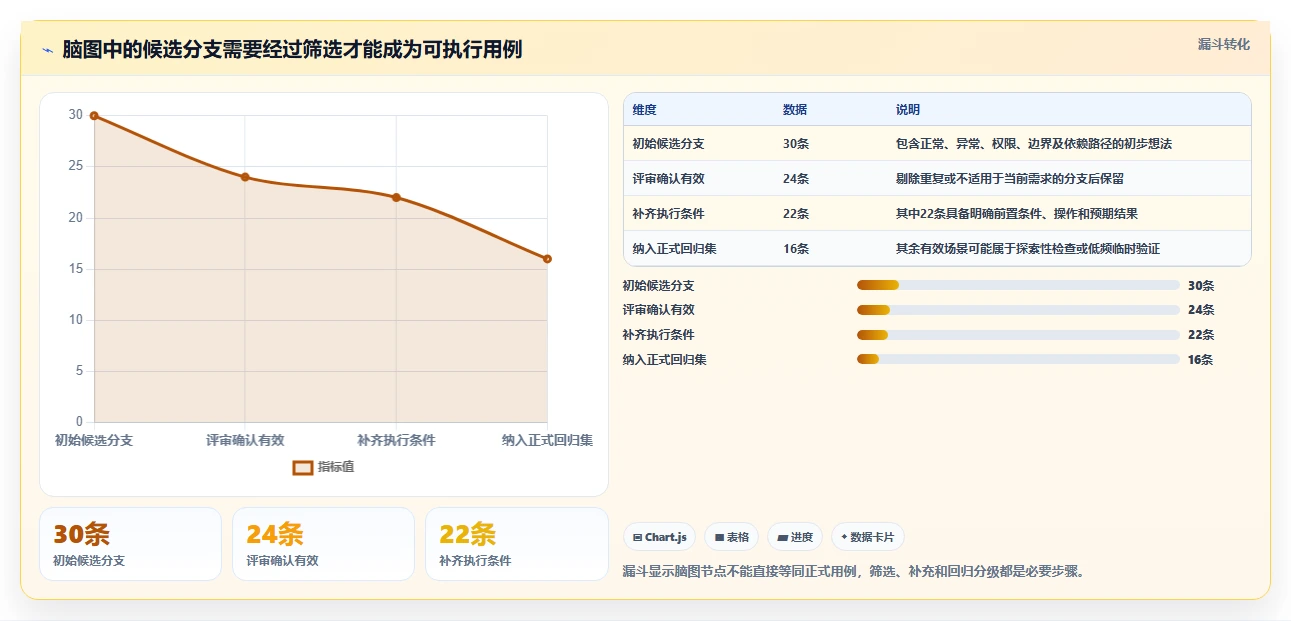This screenshot has height=621, width=1291.
Task: Click the Chart.js chip
Action: pyautogui.click(x=660, y=537)
